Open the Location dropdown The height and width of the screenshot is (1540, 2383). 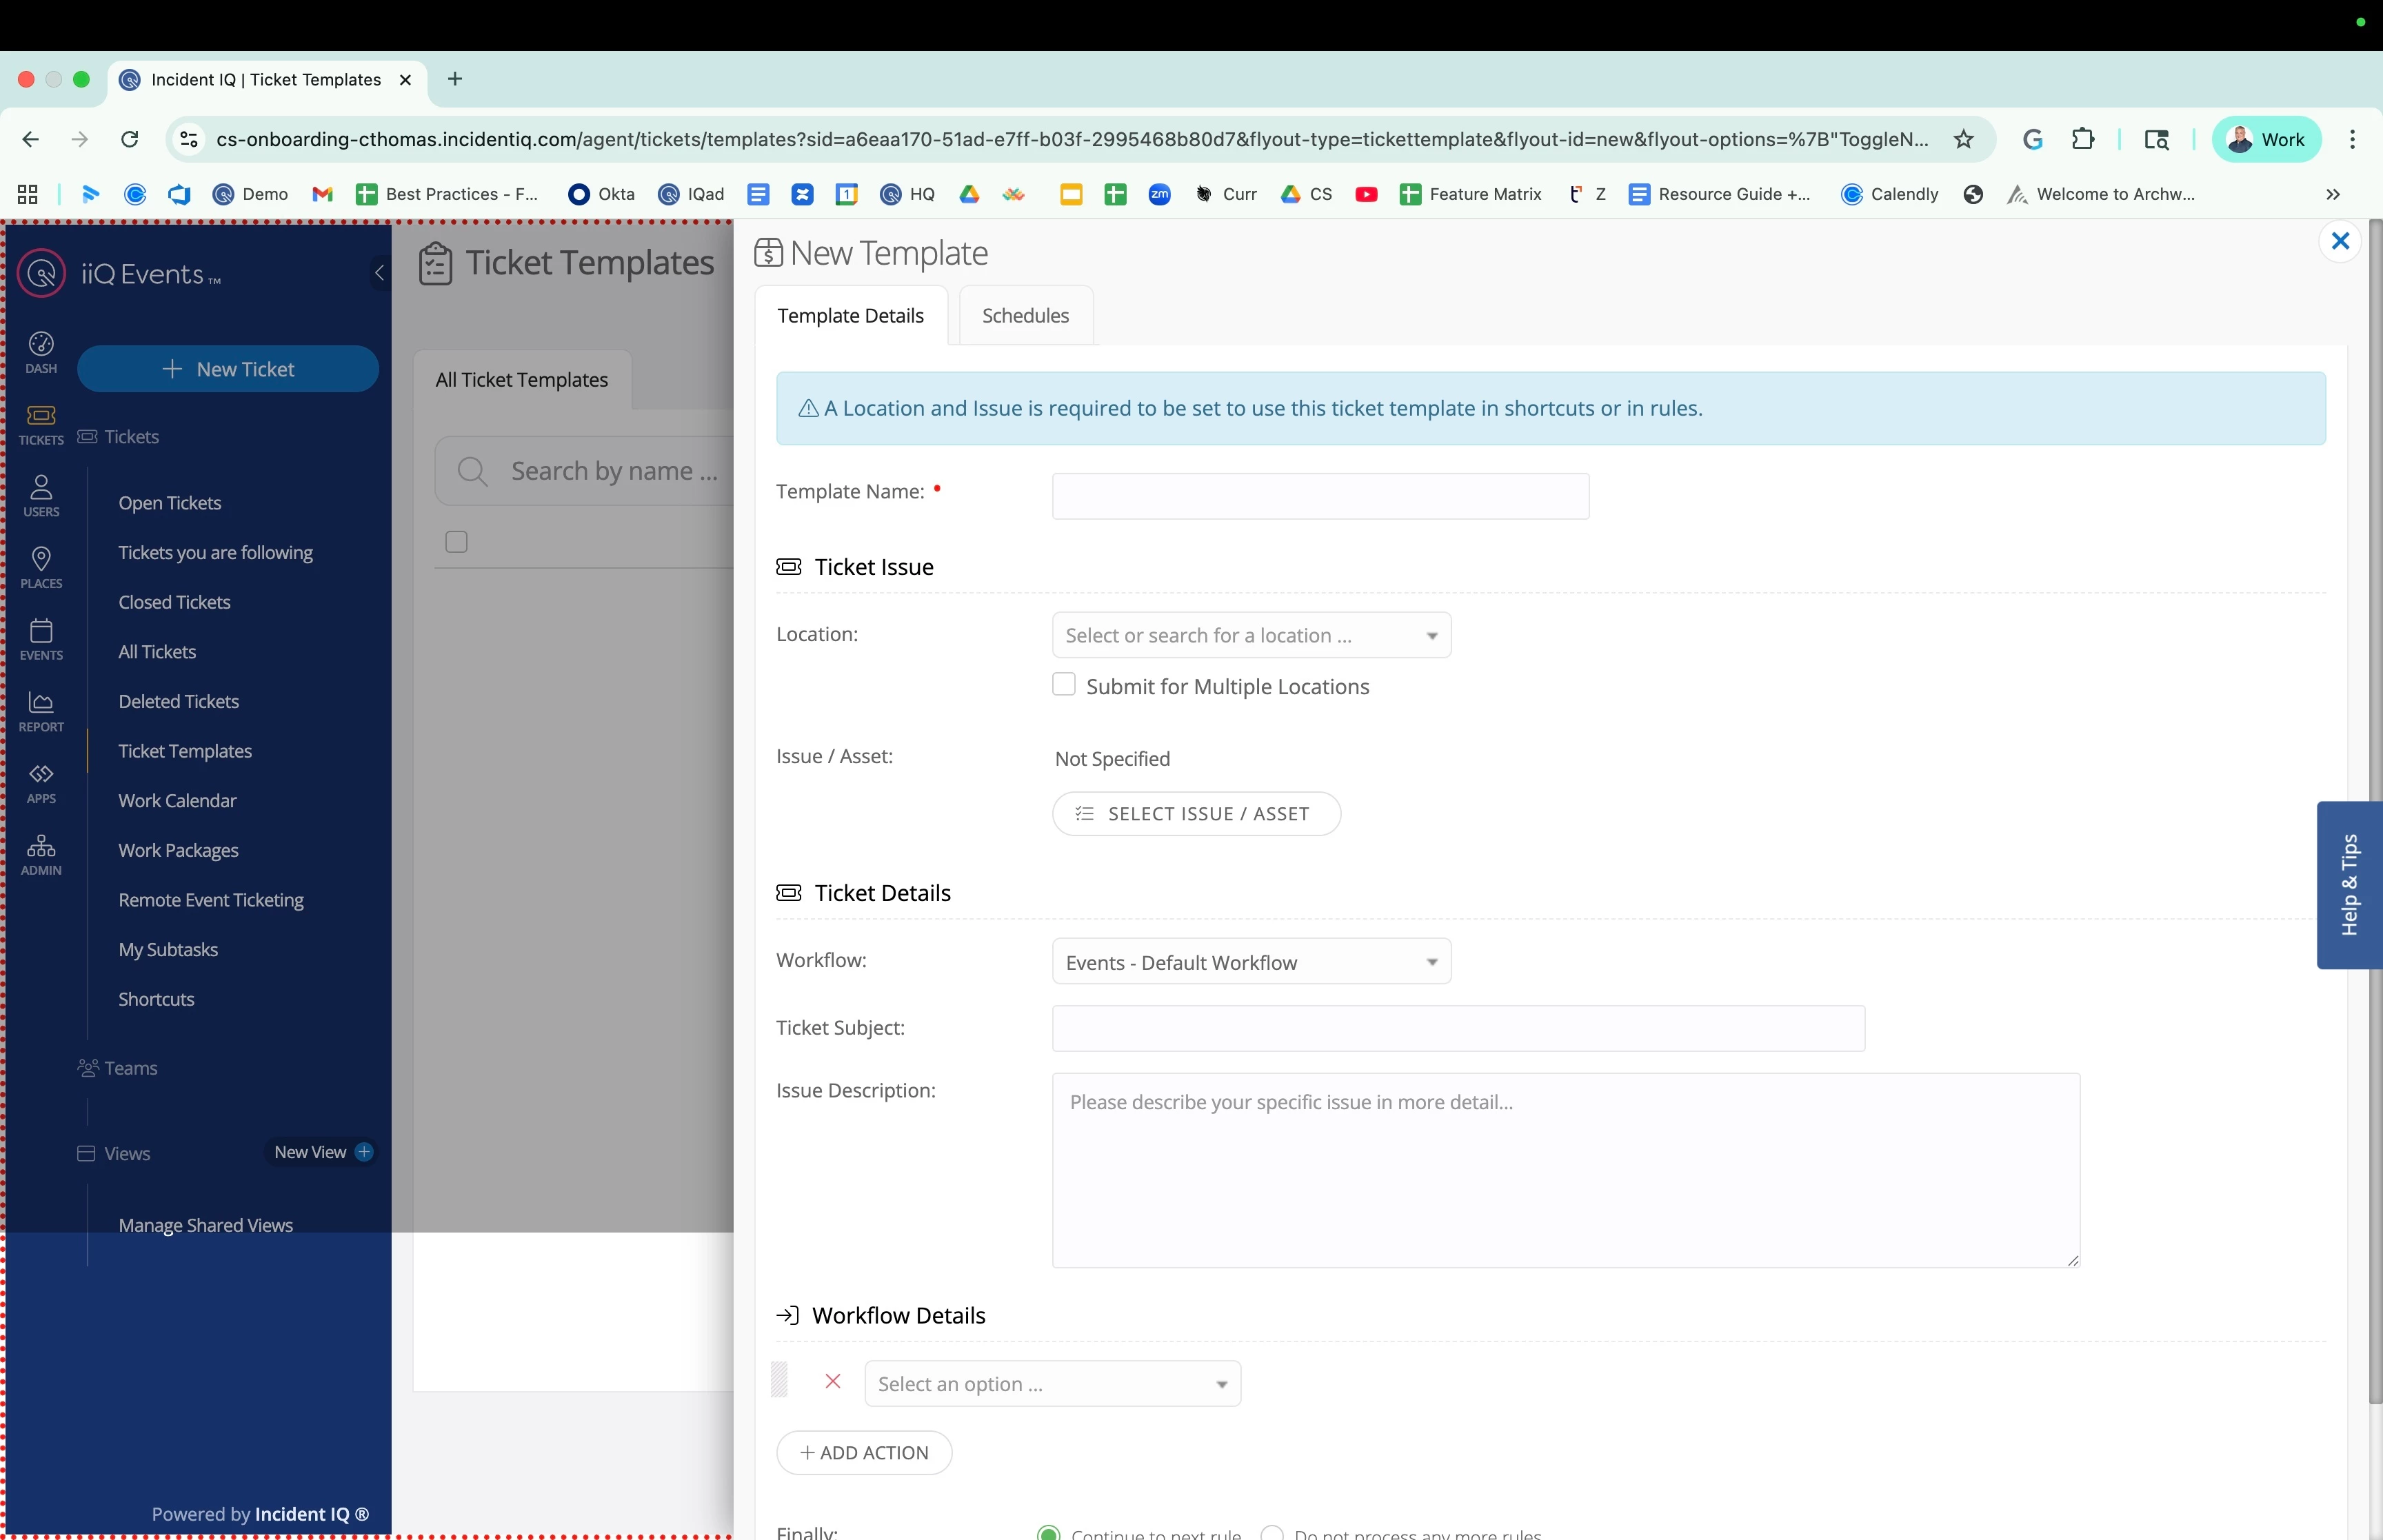pyautogui.click(x=1250, y=635)
